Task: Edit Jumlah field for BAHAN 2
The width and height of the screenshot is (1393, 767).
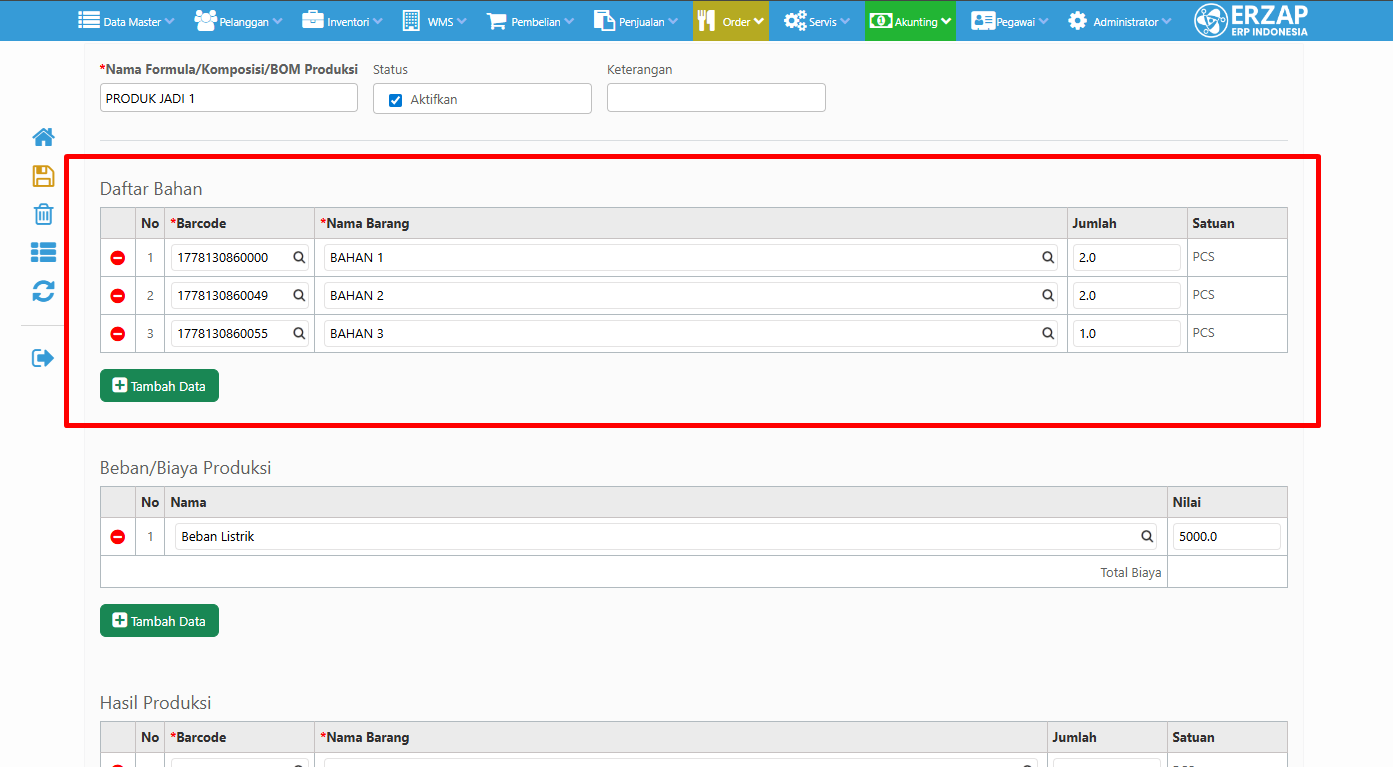Action: 1126,296
